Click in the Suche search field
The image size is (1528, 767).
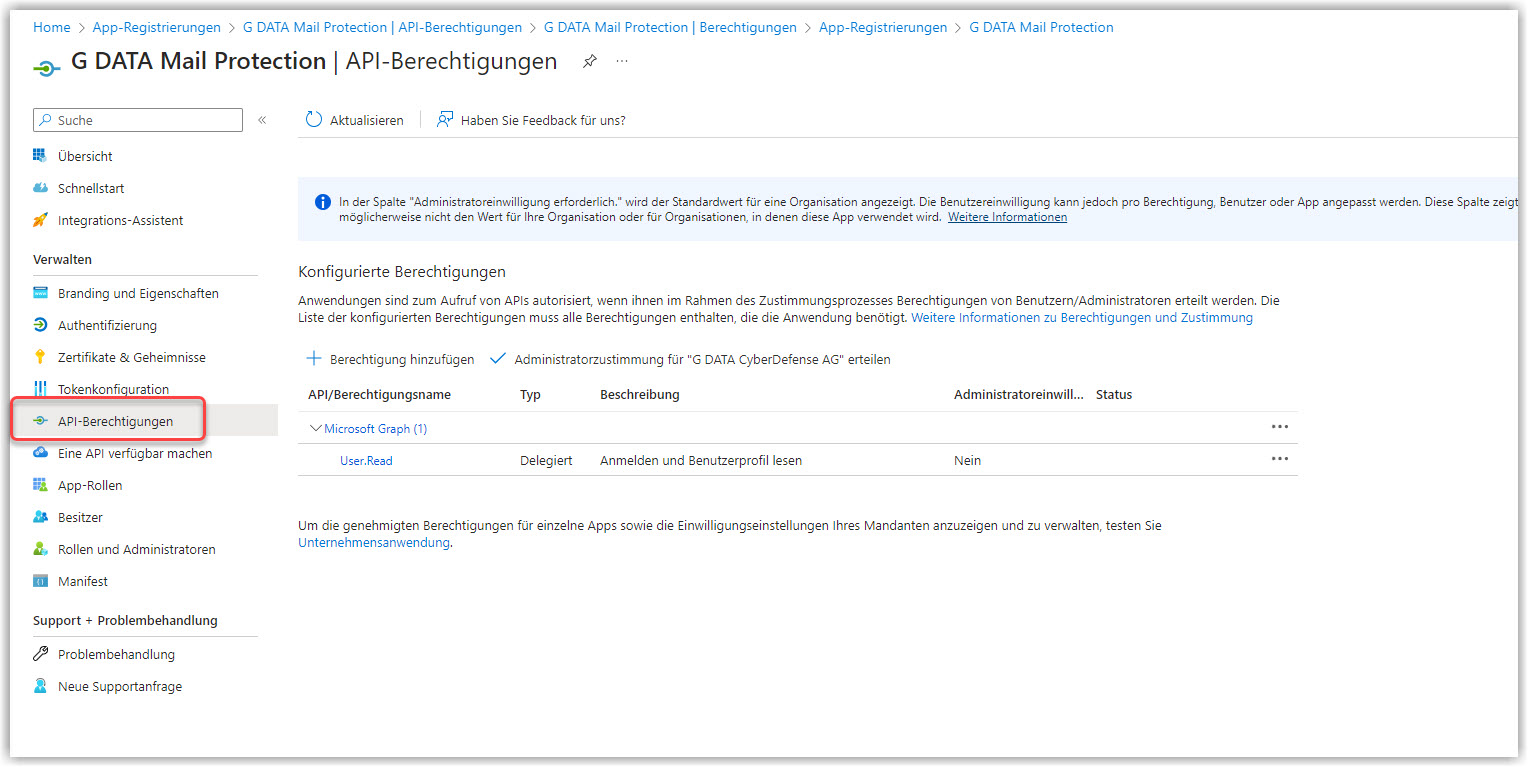click(x=138, y=120)
